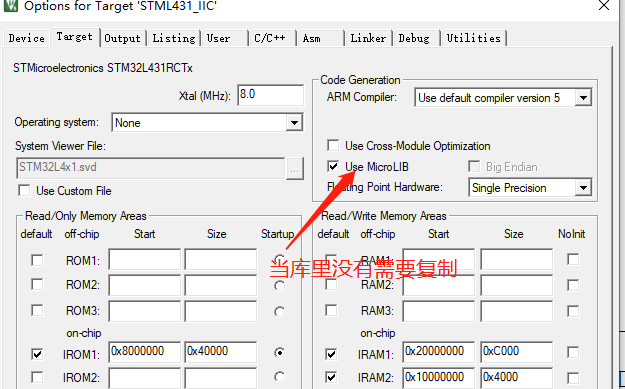Click the ROM3 Start address field
This screenshot has width=625, height=389.
(144, 311)
